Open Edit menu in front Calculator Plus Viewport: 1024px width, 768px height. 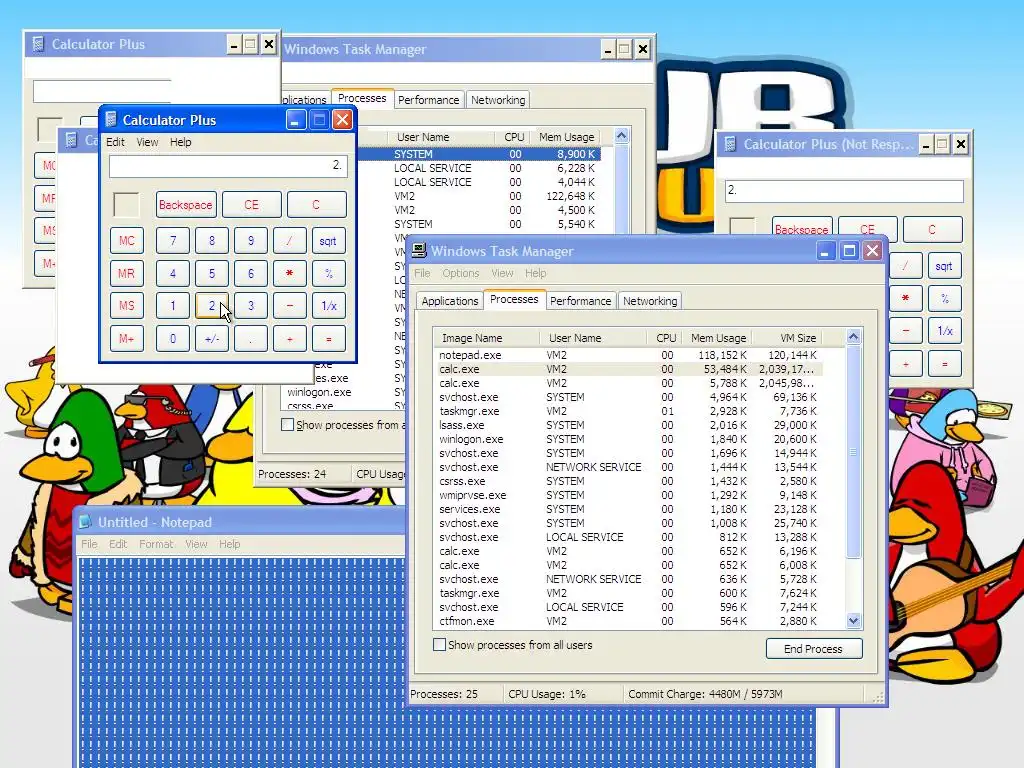click(115, 142)
